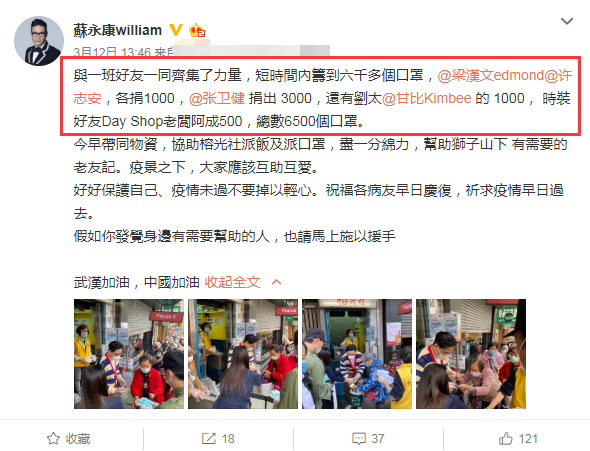The width and height of the screenshot is (590, 451).
Task: Click the star 收藏 favorite icon
Action: point(53,439)
